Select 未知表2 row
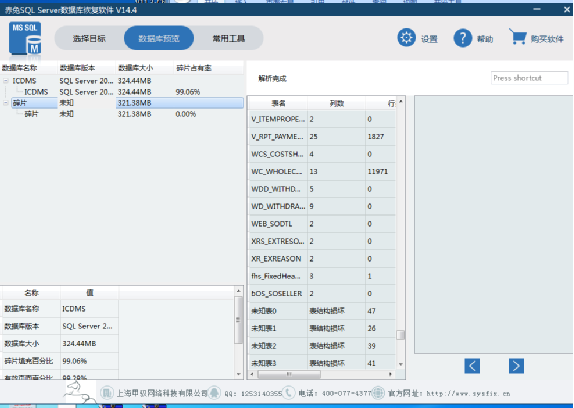574x408 pixels. 322,346
